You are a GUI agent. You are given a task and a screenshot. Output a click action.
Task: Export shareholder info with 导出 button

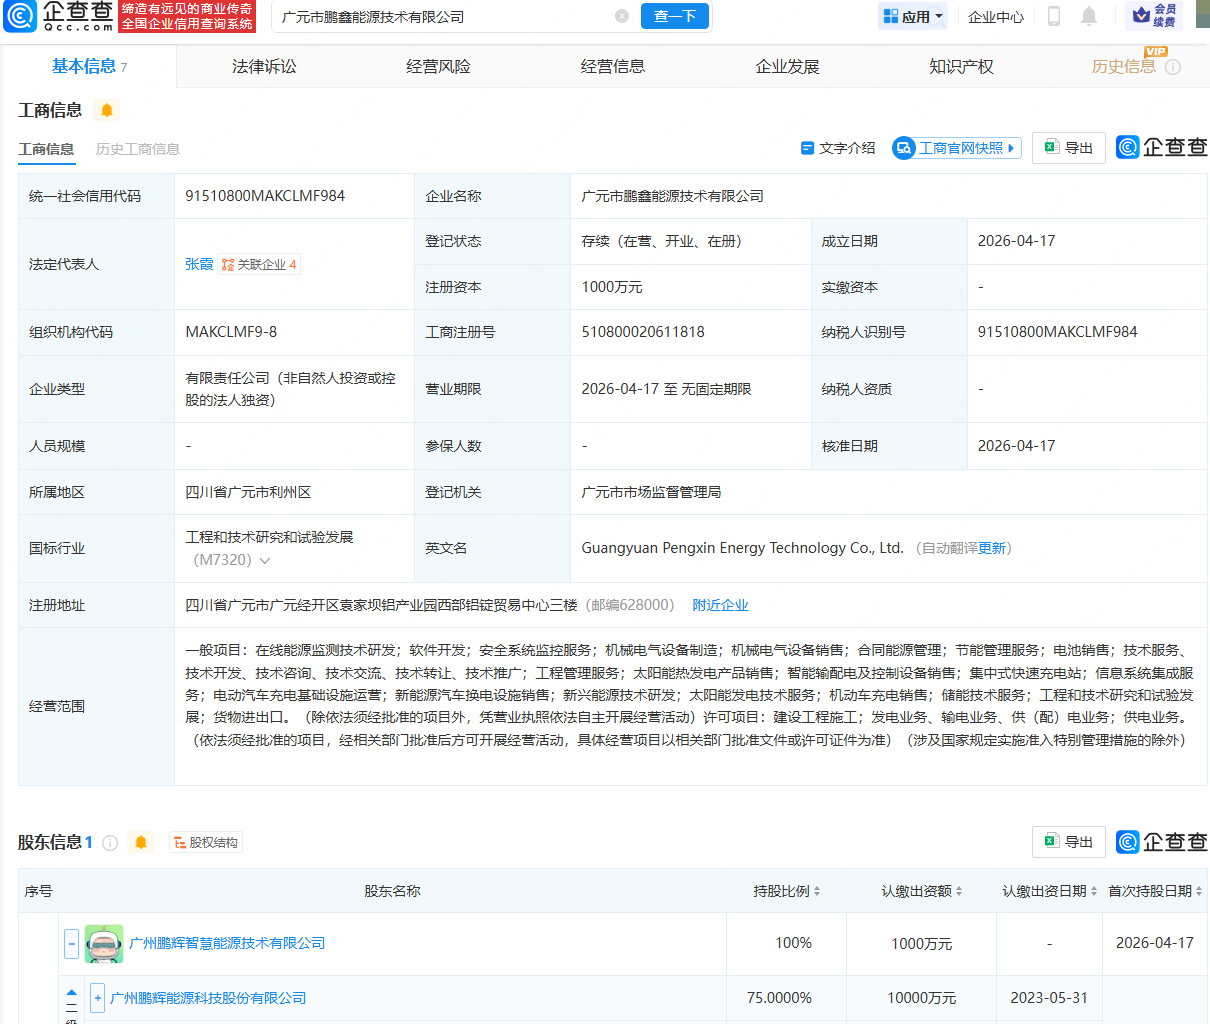pyautogui.click(x=1069, y=842)
